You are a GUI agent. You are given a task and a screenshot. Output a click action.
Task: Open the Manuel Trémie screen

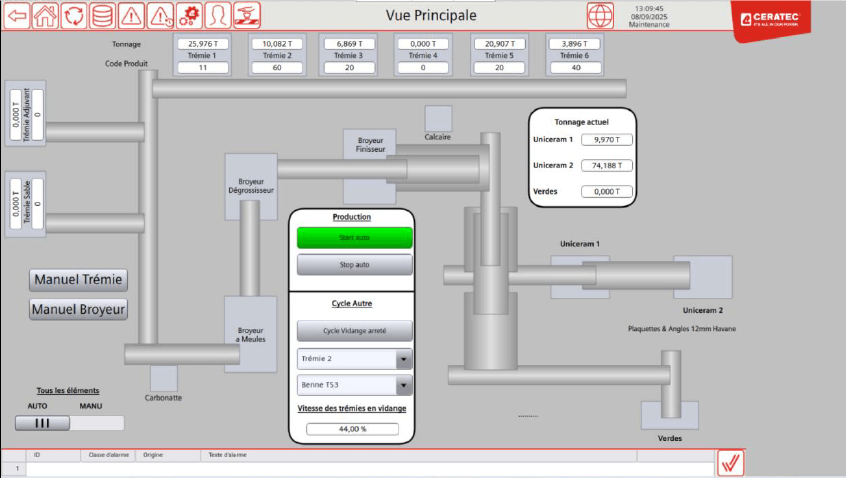(x=79, y=279)
